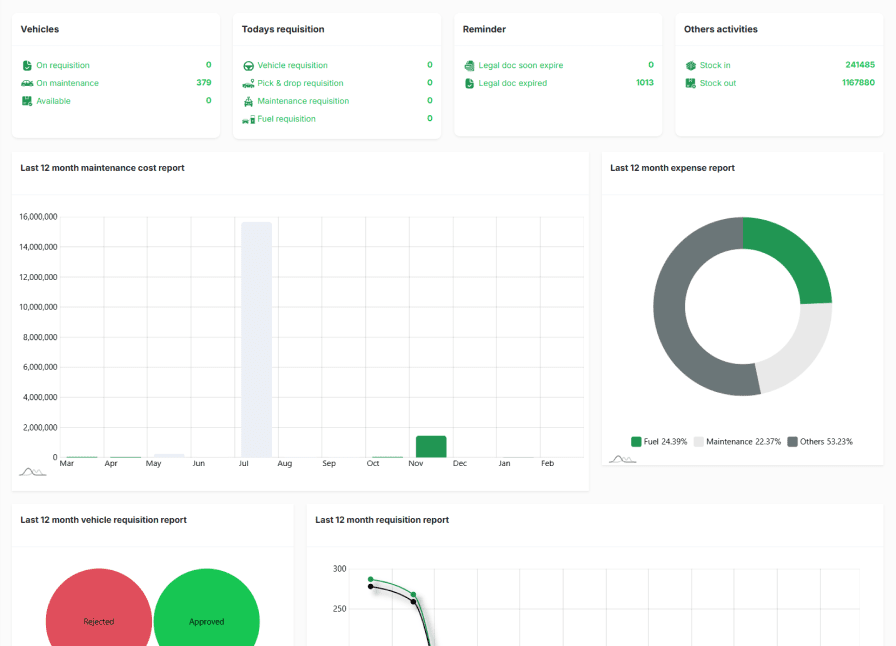Click the 379 count for On maintenance
The image size is (896, 646).
click(204, 83)
